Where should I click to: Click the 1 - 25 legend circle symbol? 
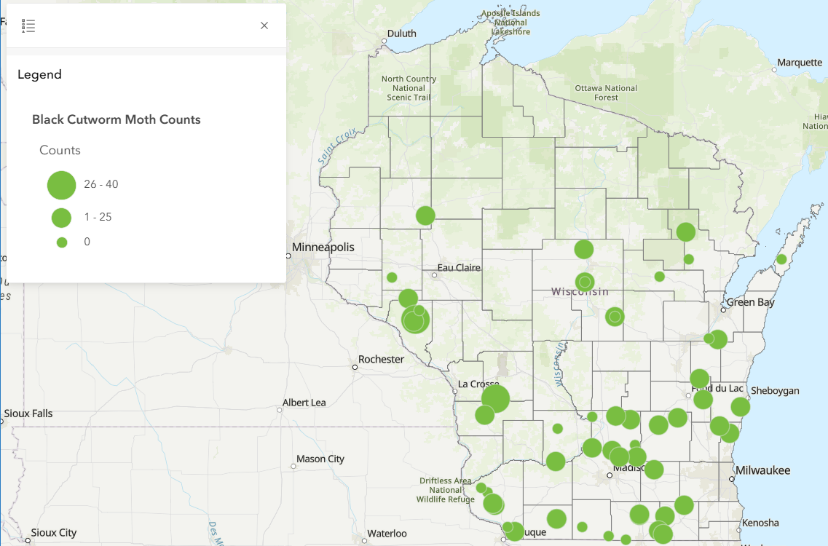coord(61,218)
